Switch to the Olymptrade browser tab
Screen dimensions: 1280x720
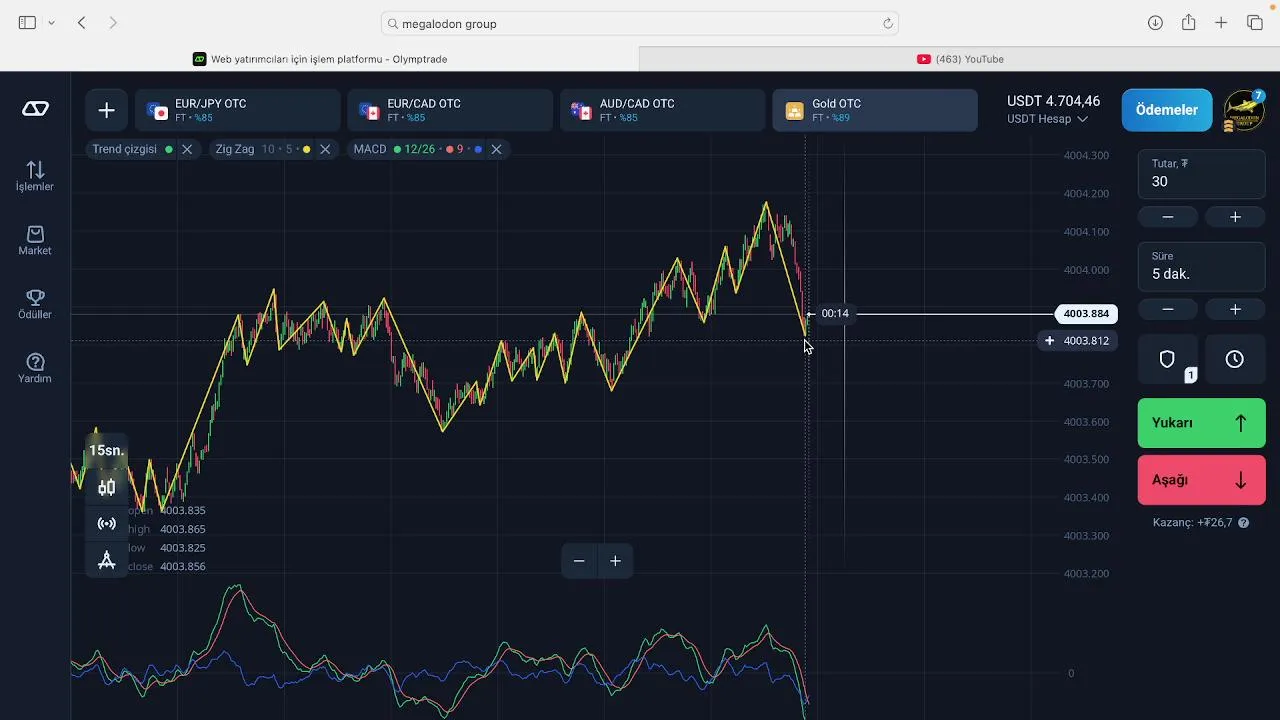(x=320, y=59)
